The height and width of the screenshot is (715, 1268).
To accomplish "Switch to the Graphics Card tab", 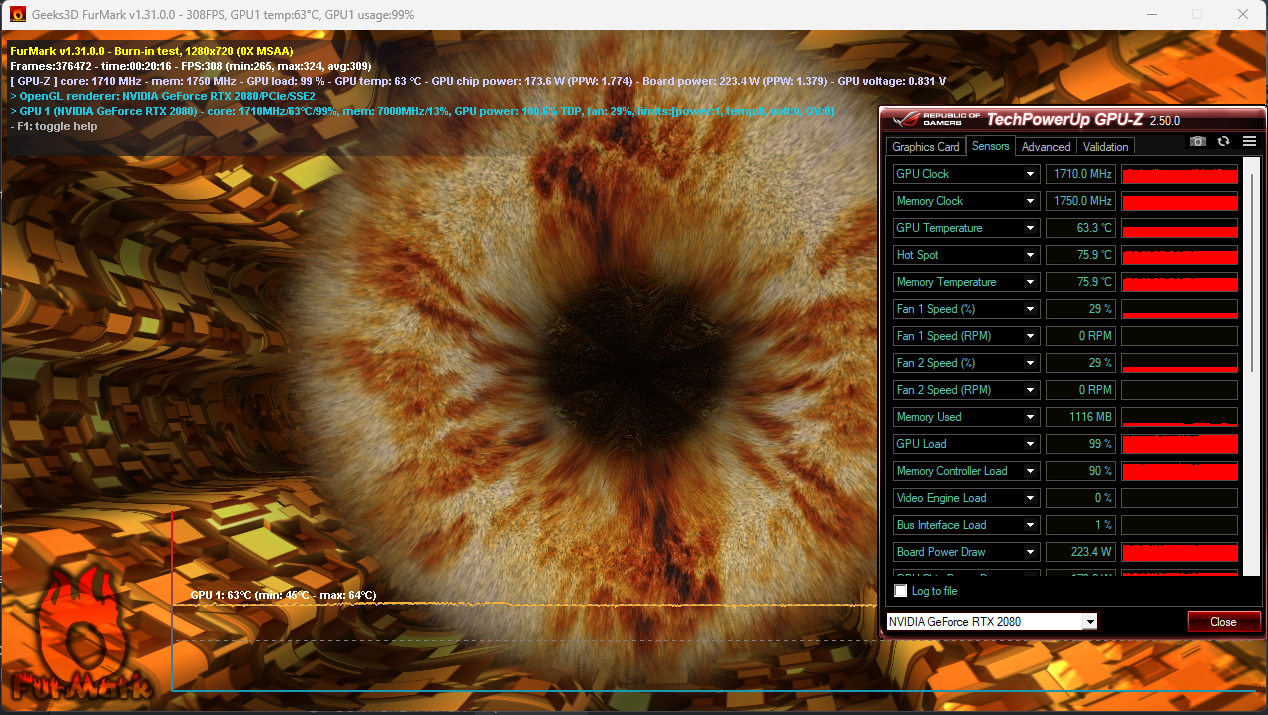I will tap(926, 146).
